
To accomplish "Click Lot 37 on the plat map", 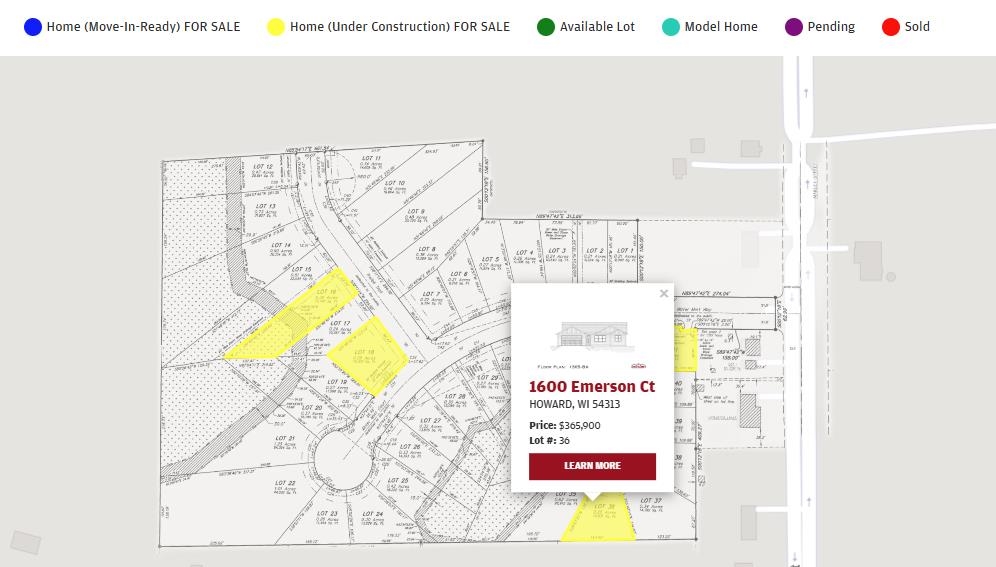I will (650, 507).
